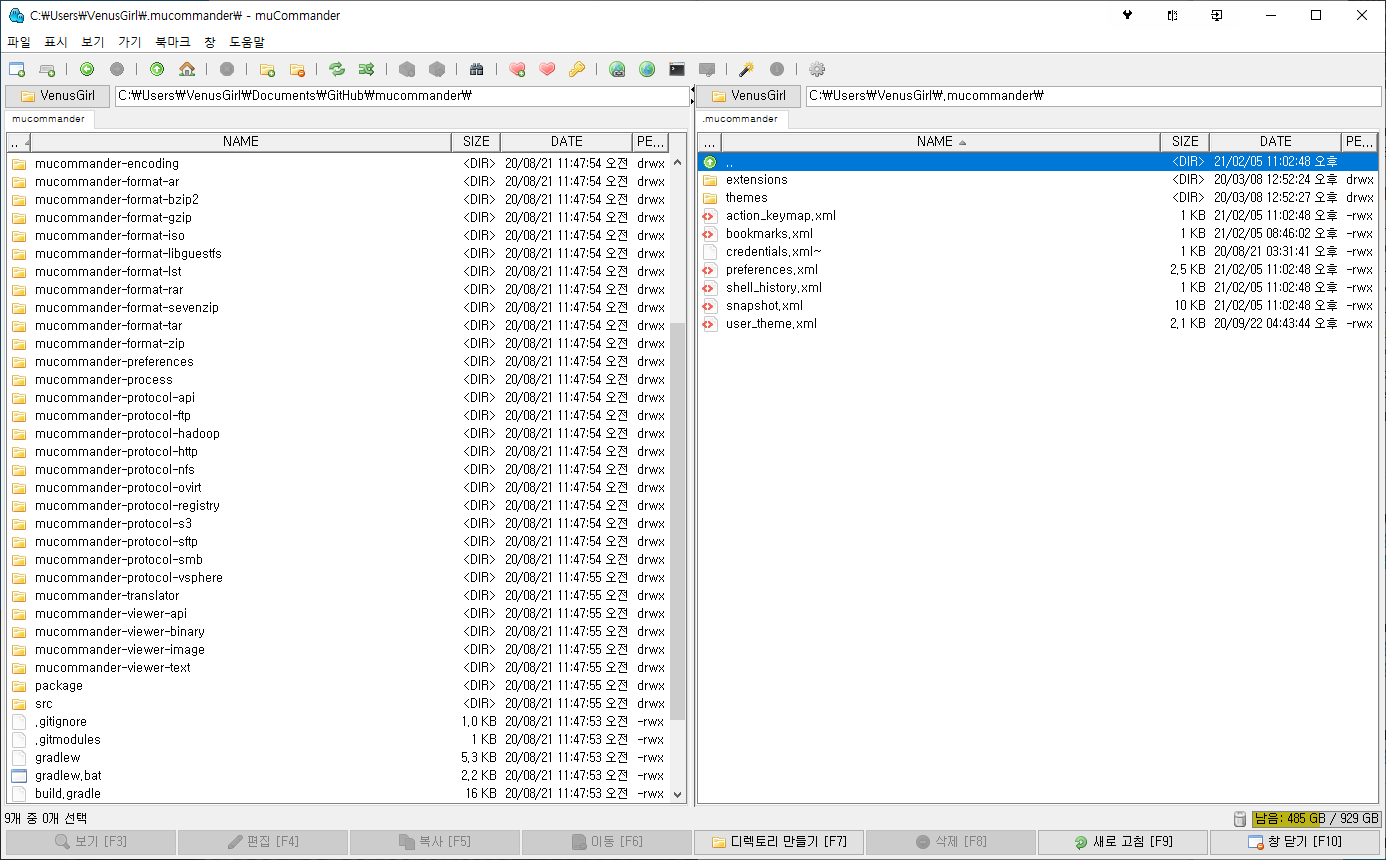Screen dimensions: 1386x860
Task: Click the 이동 [F6] button
Action: pyautogui.click(x=607, y=842)
